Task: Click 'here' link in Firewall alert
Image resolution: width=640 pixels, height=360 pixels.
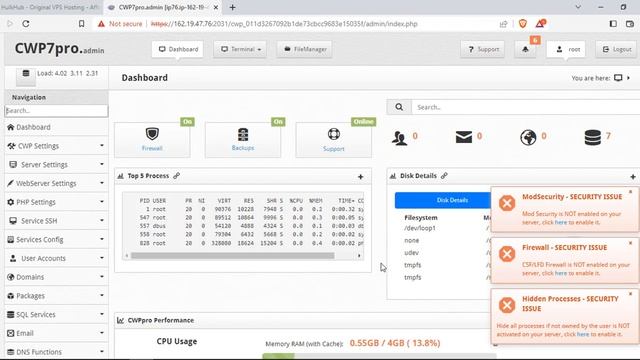Action: point(561,273)
